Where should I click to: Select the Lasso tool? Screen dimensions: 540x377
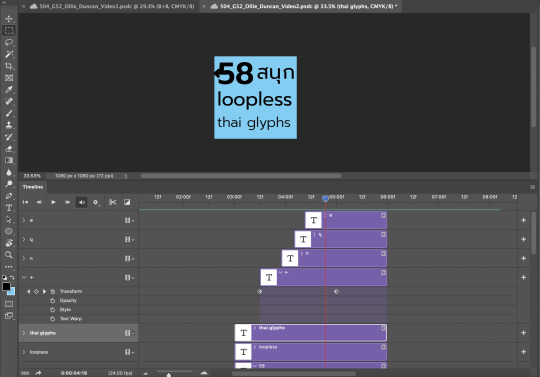9,42
